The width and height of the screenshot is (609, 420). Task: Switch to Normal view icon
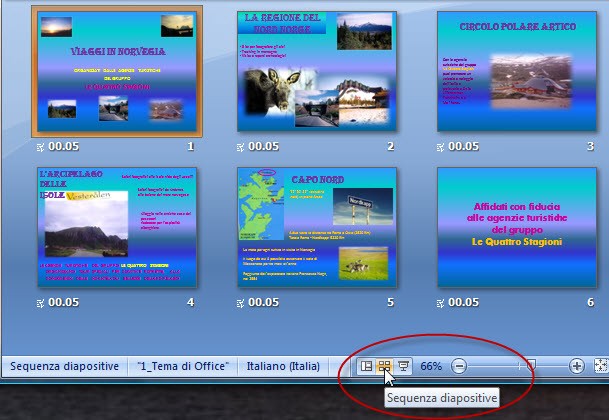(367, 367)
